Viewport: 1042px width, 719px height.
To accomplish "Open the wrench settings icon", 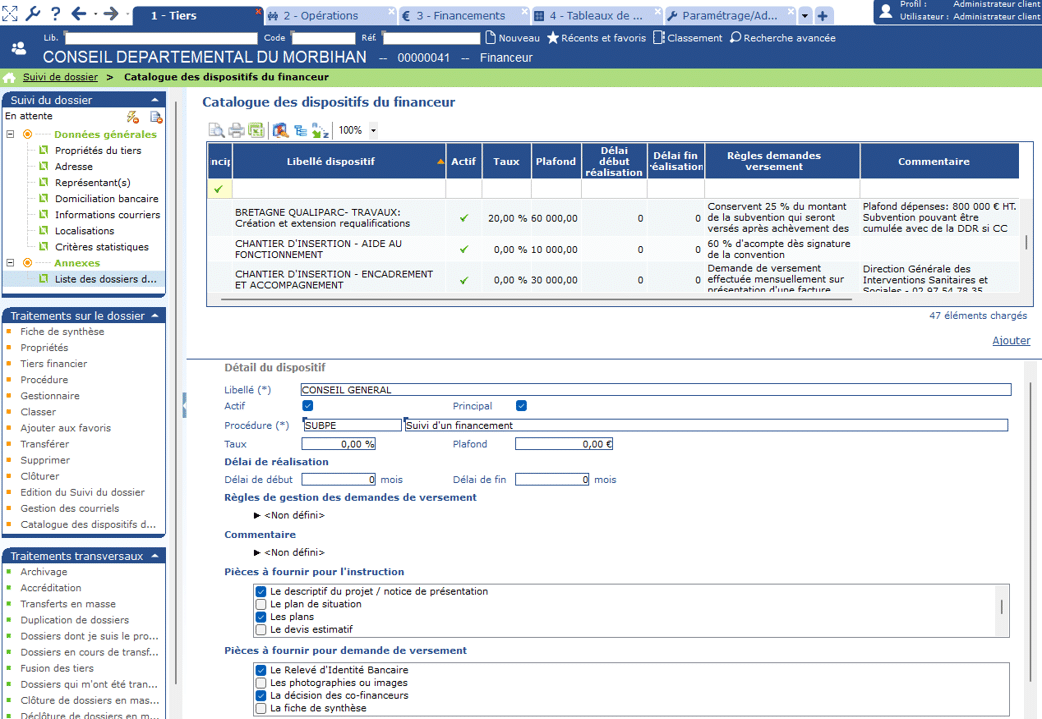I will (33, 14).
